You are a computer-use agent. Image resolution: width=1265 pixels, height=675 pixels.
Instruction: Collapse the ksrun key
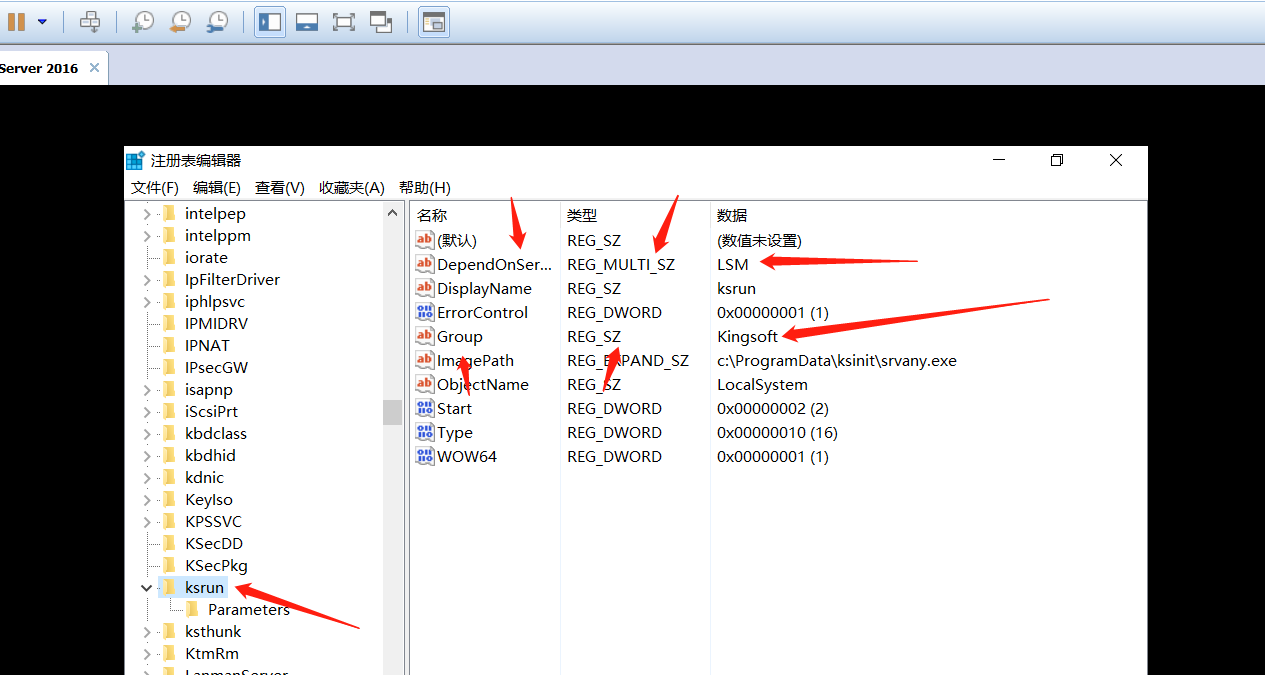click(x=147, y=588)
